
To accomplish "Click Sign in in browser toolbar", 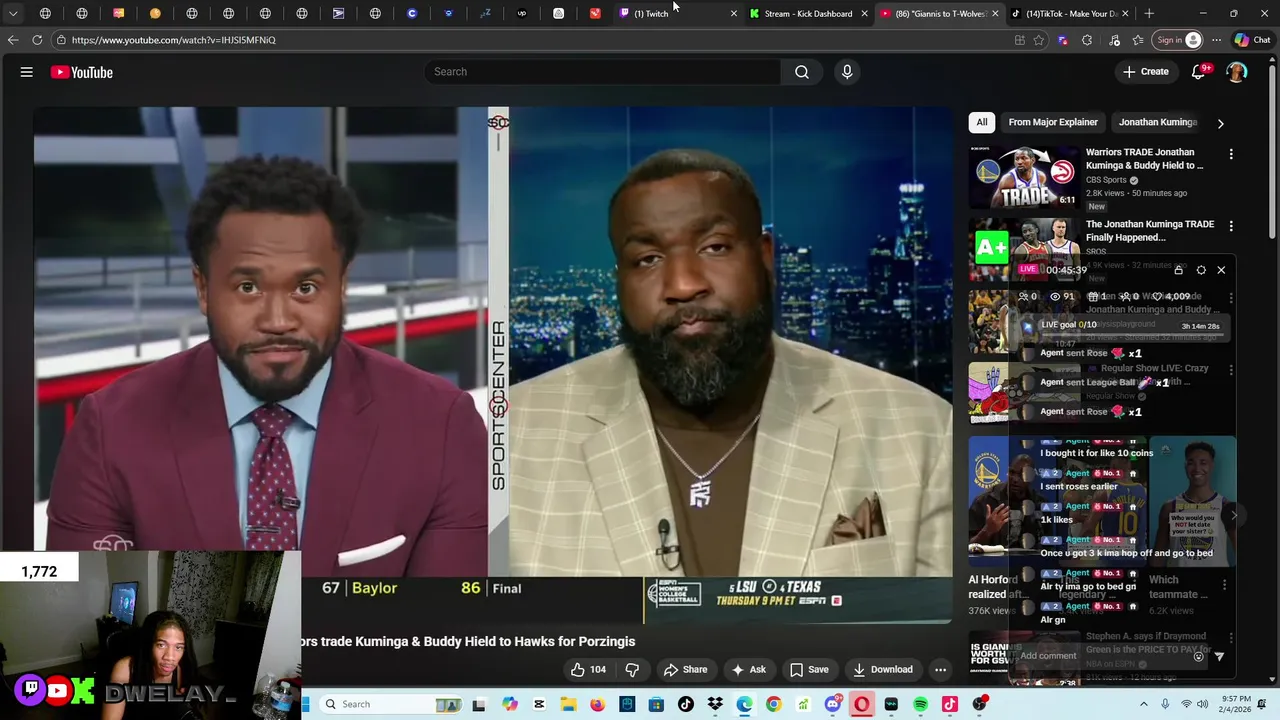I will click(x=1178, y=40).
